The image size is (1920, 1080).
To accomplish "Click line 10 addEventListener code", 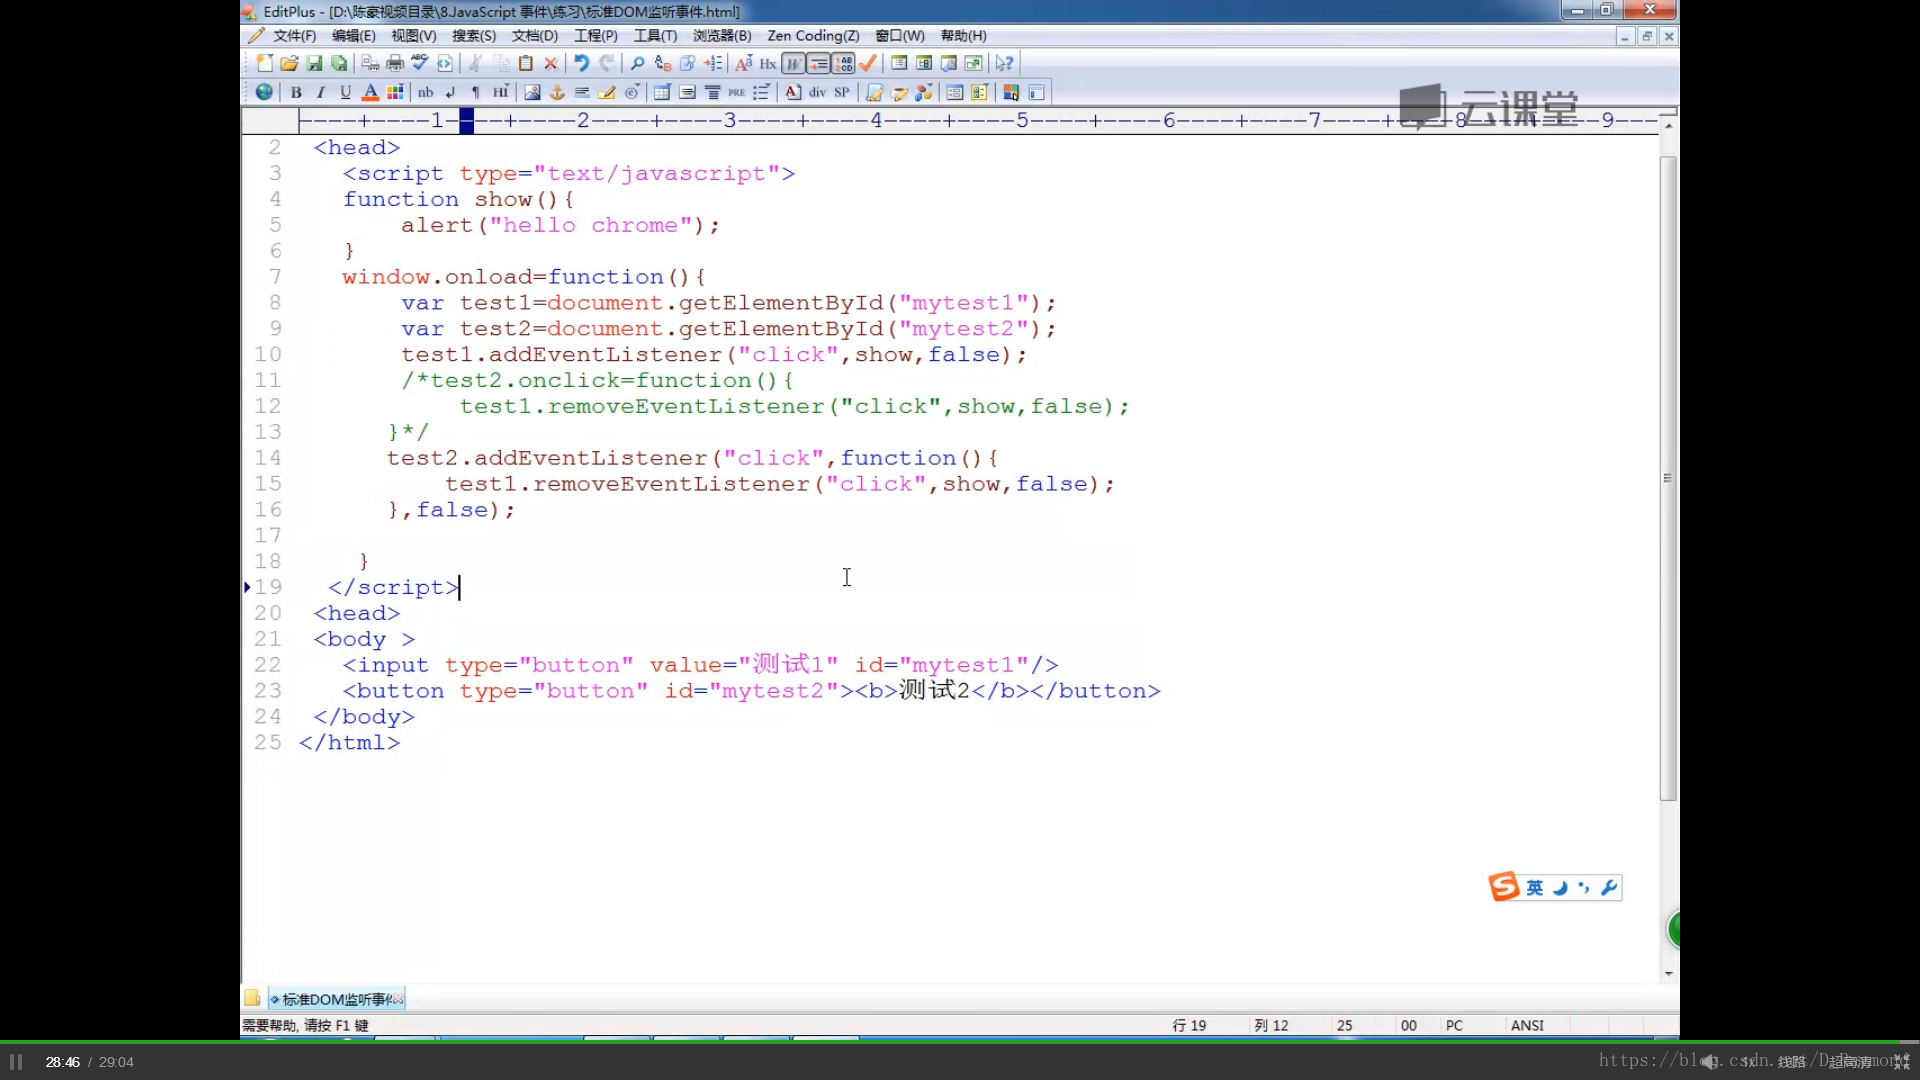I will tap(714, 355).
